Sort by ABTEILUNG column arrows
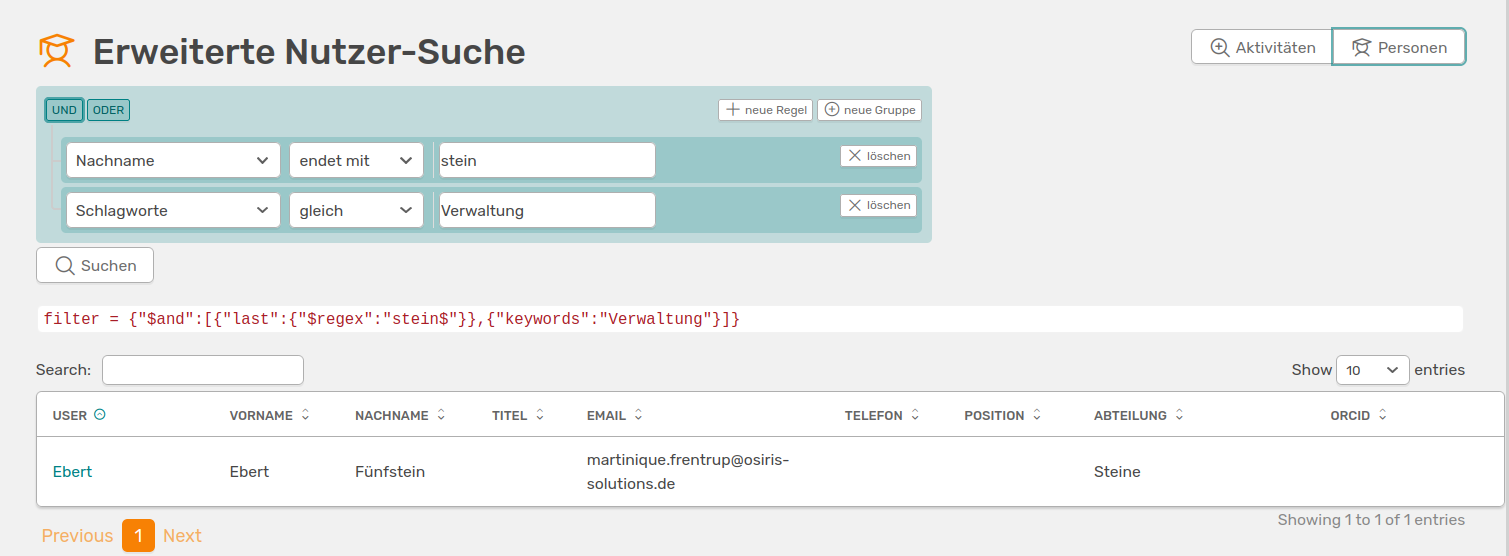Image resolution: width=1509 pixels, height=556 pixels. click(1179, 415)
